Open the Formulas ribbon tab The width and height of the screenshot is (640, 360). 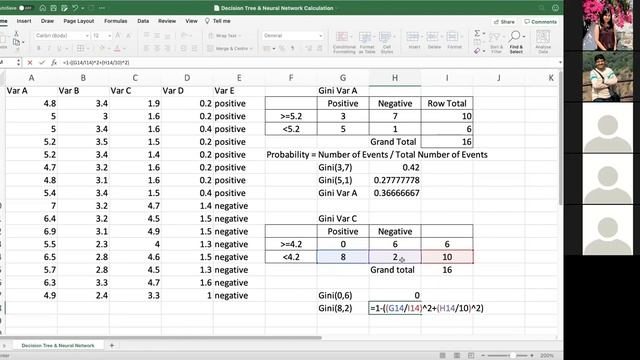116,21
